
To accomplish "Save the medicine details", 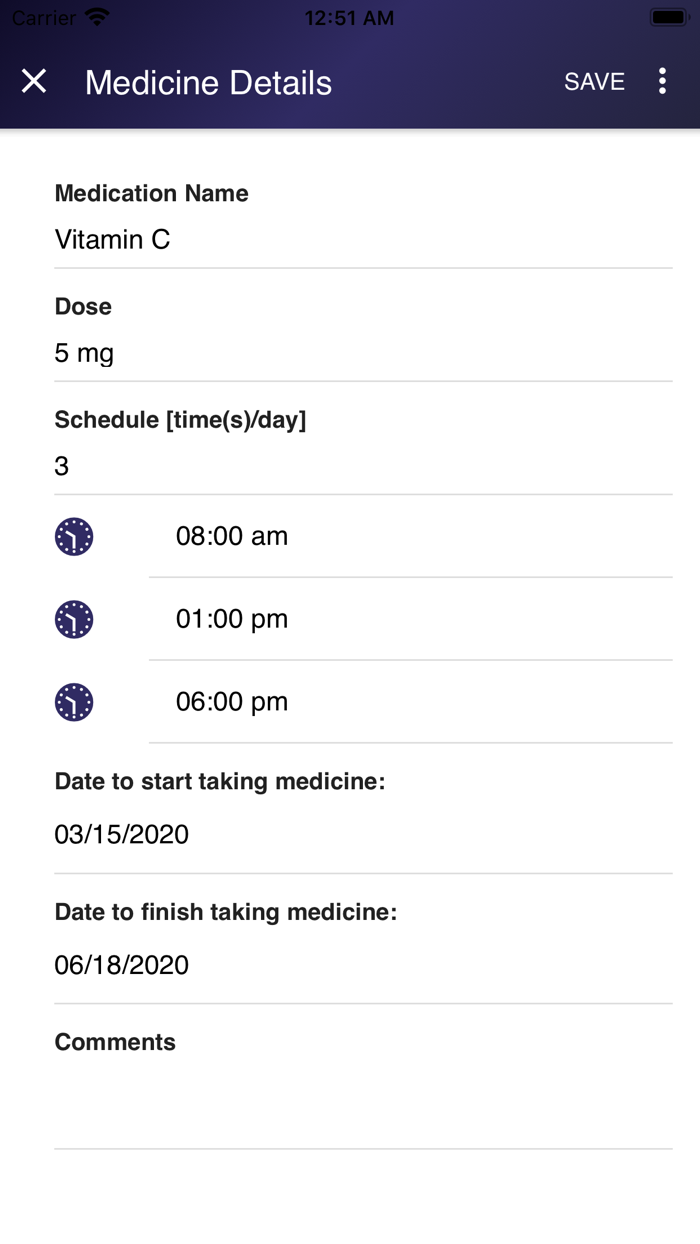I will (594, 82).
